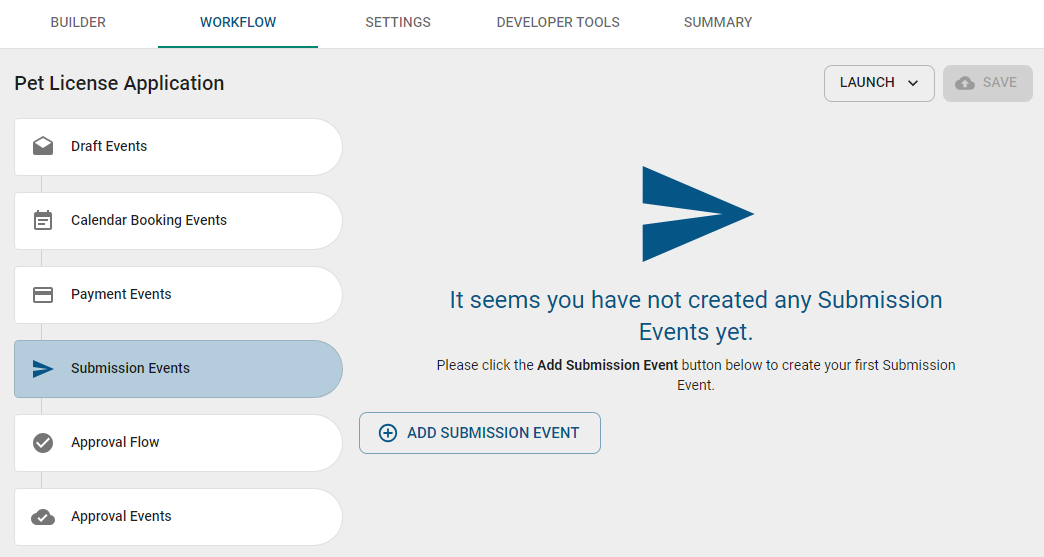
Task: Switch to the Builder tab
Action: click(78, 23)
